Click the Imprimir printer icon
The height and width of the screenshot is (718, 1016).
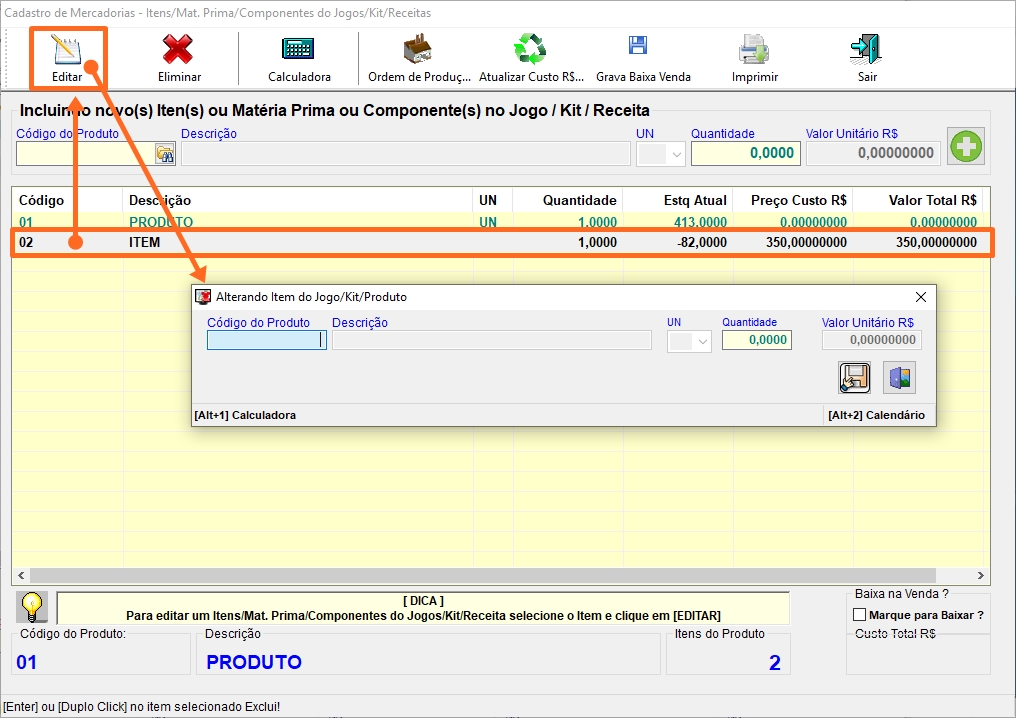pyautogui.click(x=754, y=50)
